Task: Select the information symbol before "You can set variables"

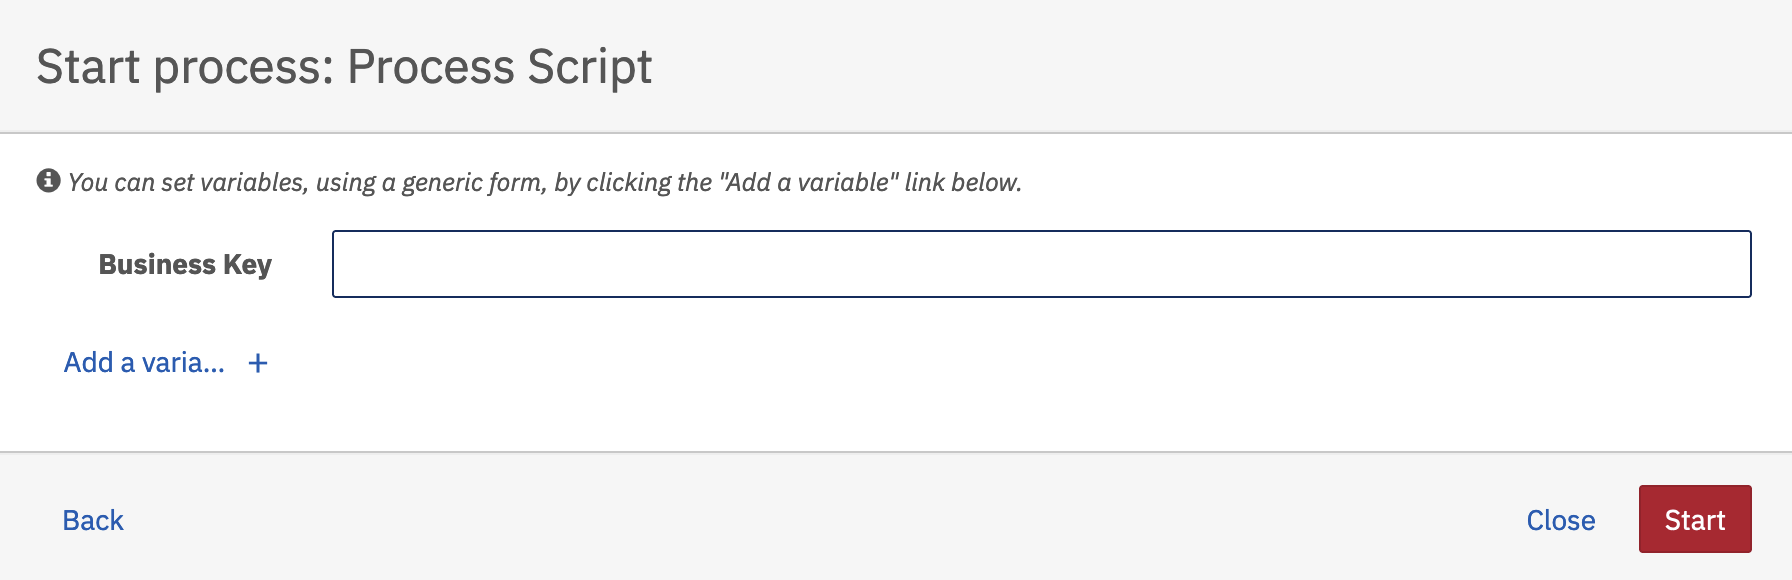Action: point(48,181)
